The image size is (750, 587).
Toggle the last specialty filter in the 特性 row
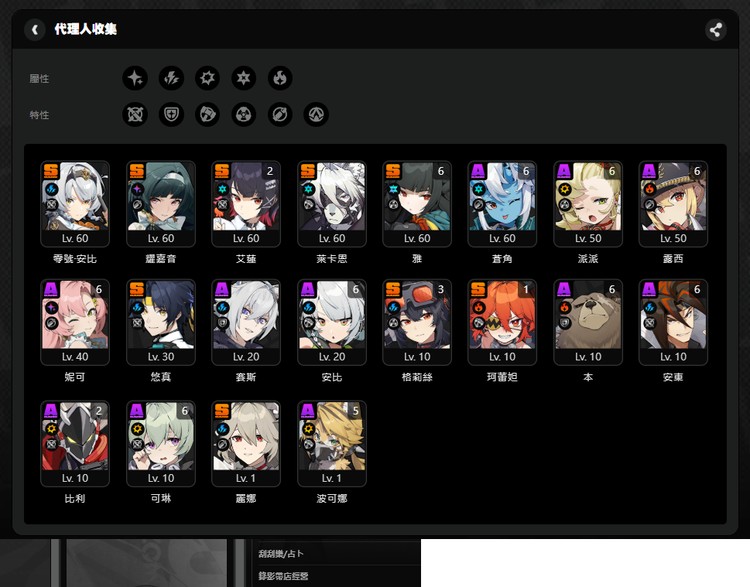point(316,115)
